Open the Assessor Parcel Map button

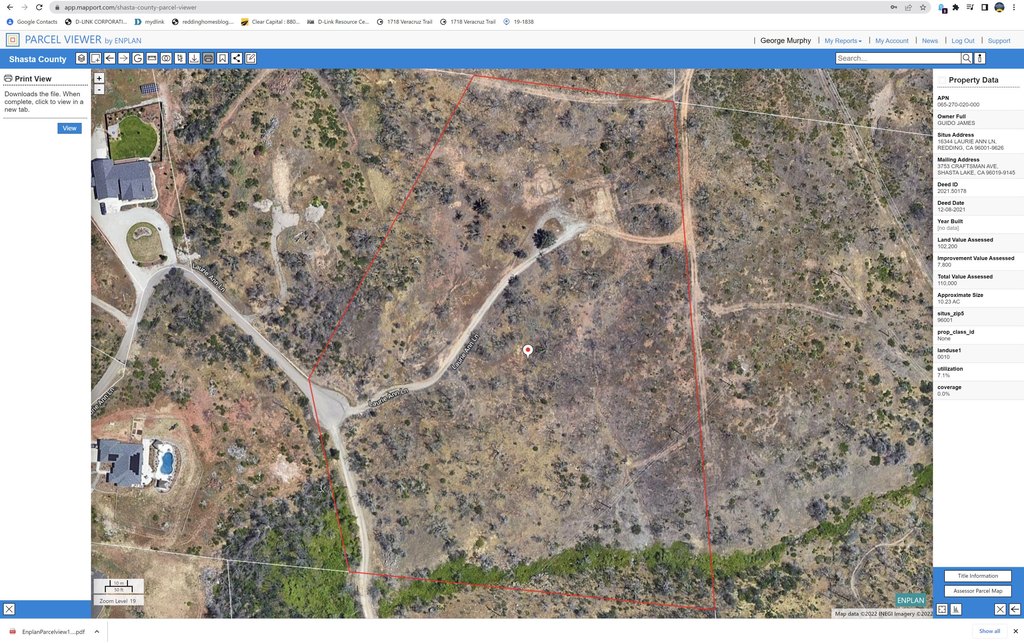pyautogui.click(x=977, y=591)
